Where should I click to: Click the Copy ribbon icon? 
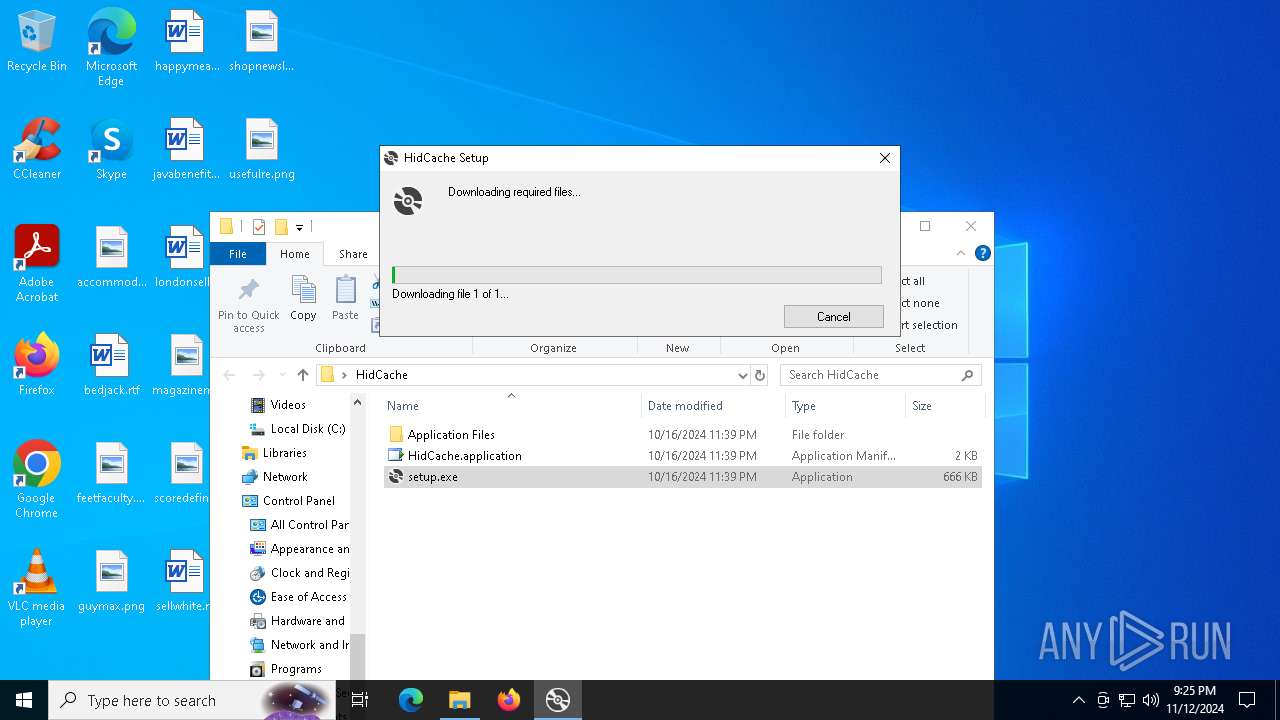tap(303, 298)
